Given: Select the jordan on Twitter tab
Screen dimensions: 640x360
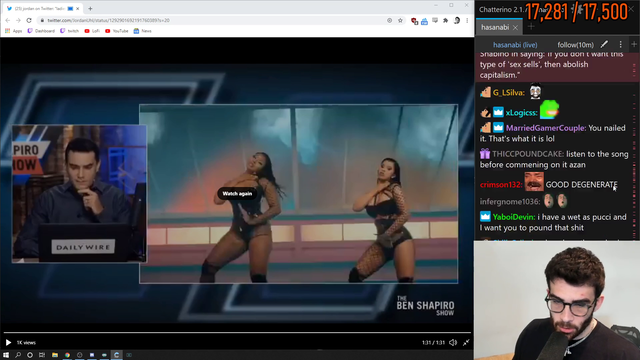Looking at the screenshot, I should [41, 8].
